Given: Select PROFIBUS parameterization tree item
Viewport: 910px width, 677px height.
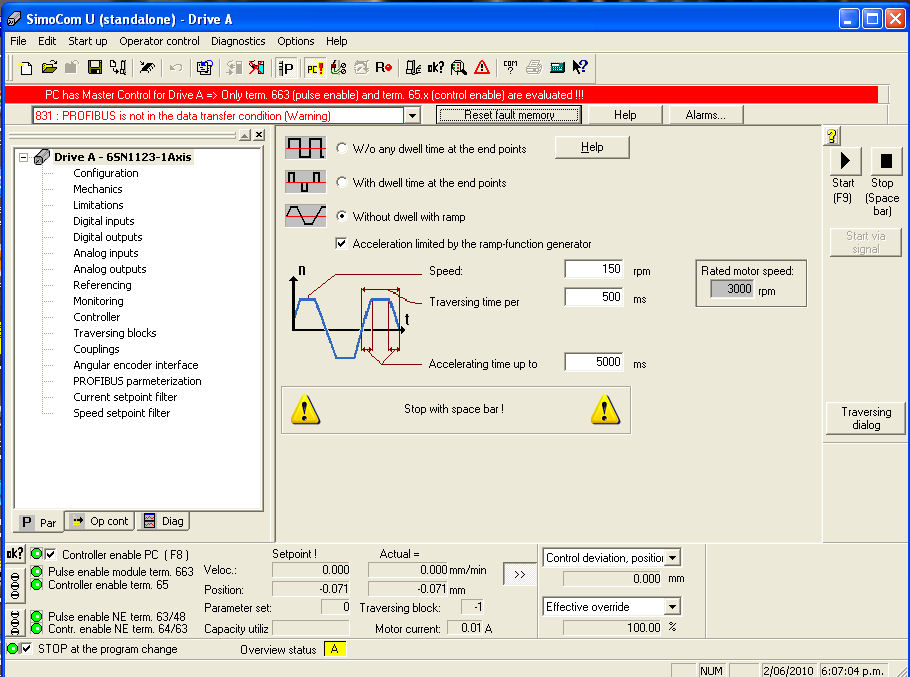Looking at the screenshot, I should coord(137,381).
